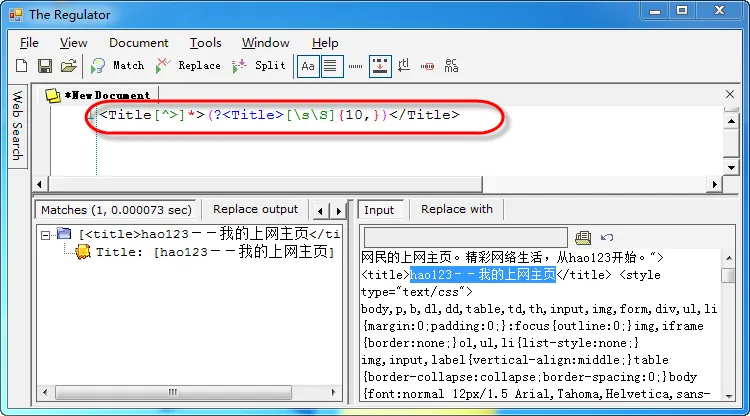The image size is (750, 416).
Task: Open the File menu
Action: 29,43
